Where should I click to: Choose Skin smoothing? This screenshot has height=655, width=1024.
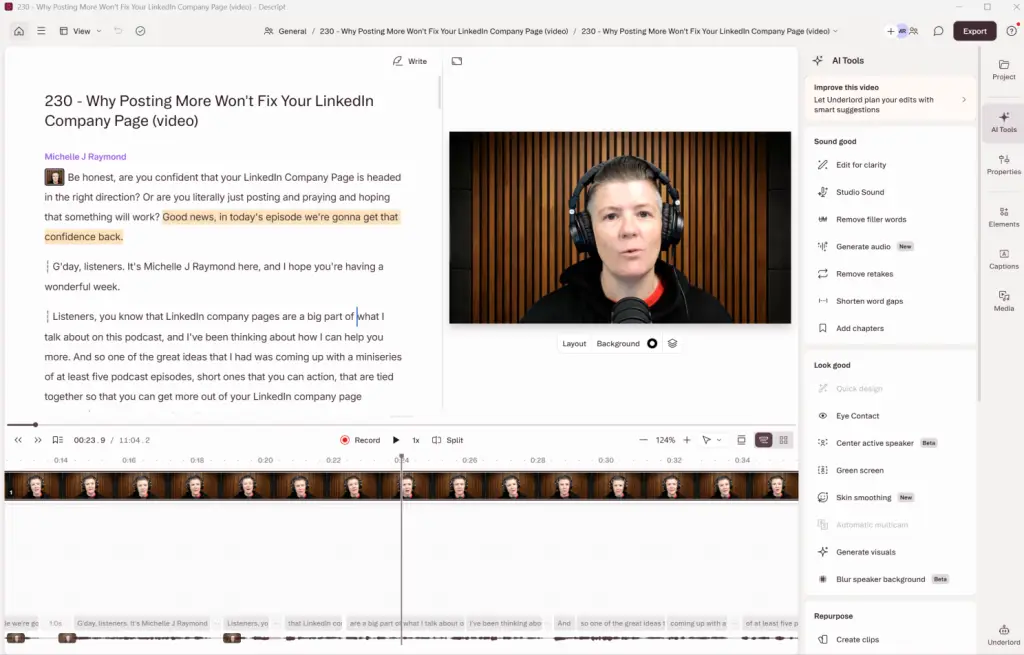[x=865, y=497]
